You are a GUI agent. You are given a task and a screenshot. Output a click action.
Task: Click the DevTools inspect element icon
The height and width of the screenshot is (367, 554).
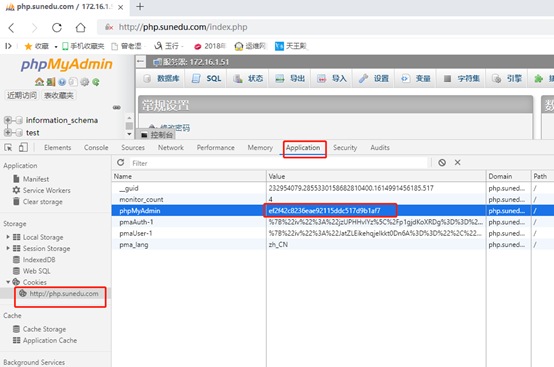click(x=8, y=148)
